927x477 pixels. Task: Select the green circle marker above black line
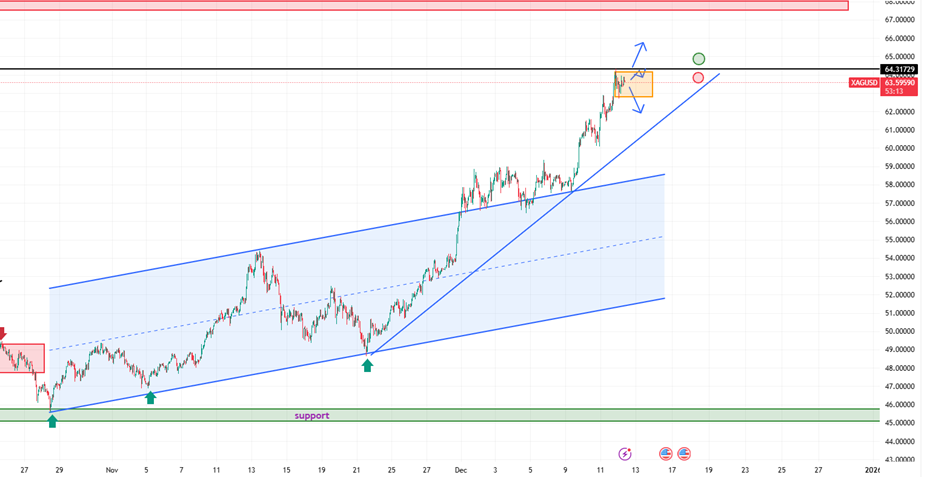(699, 59)
